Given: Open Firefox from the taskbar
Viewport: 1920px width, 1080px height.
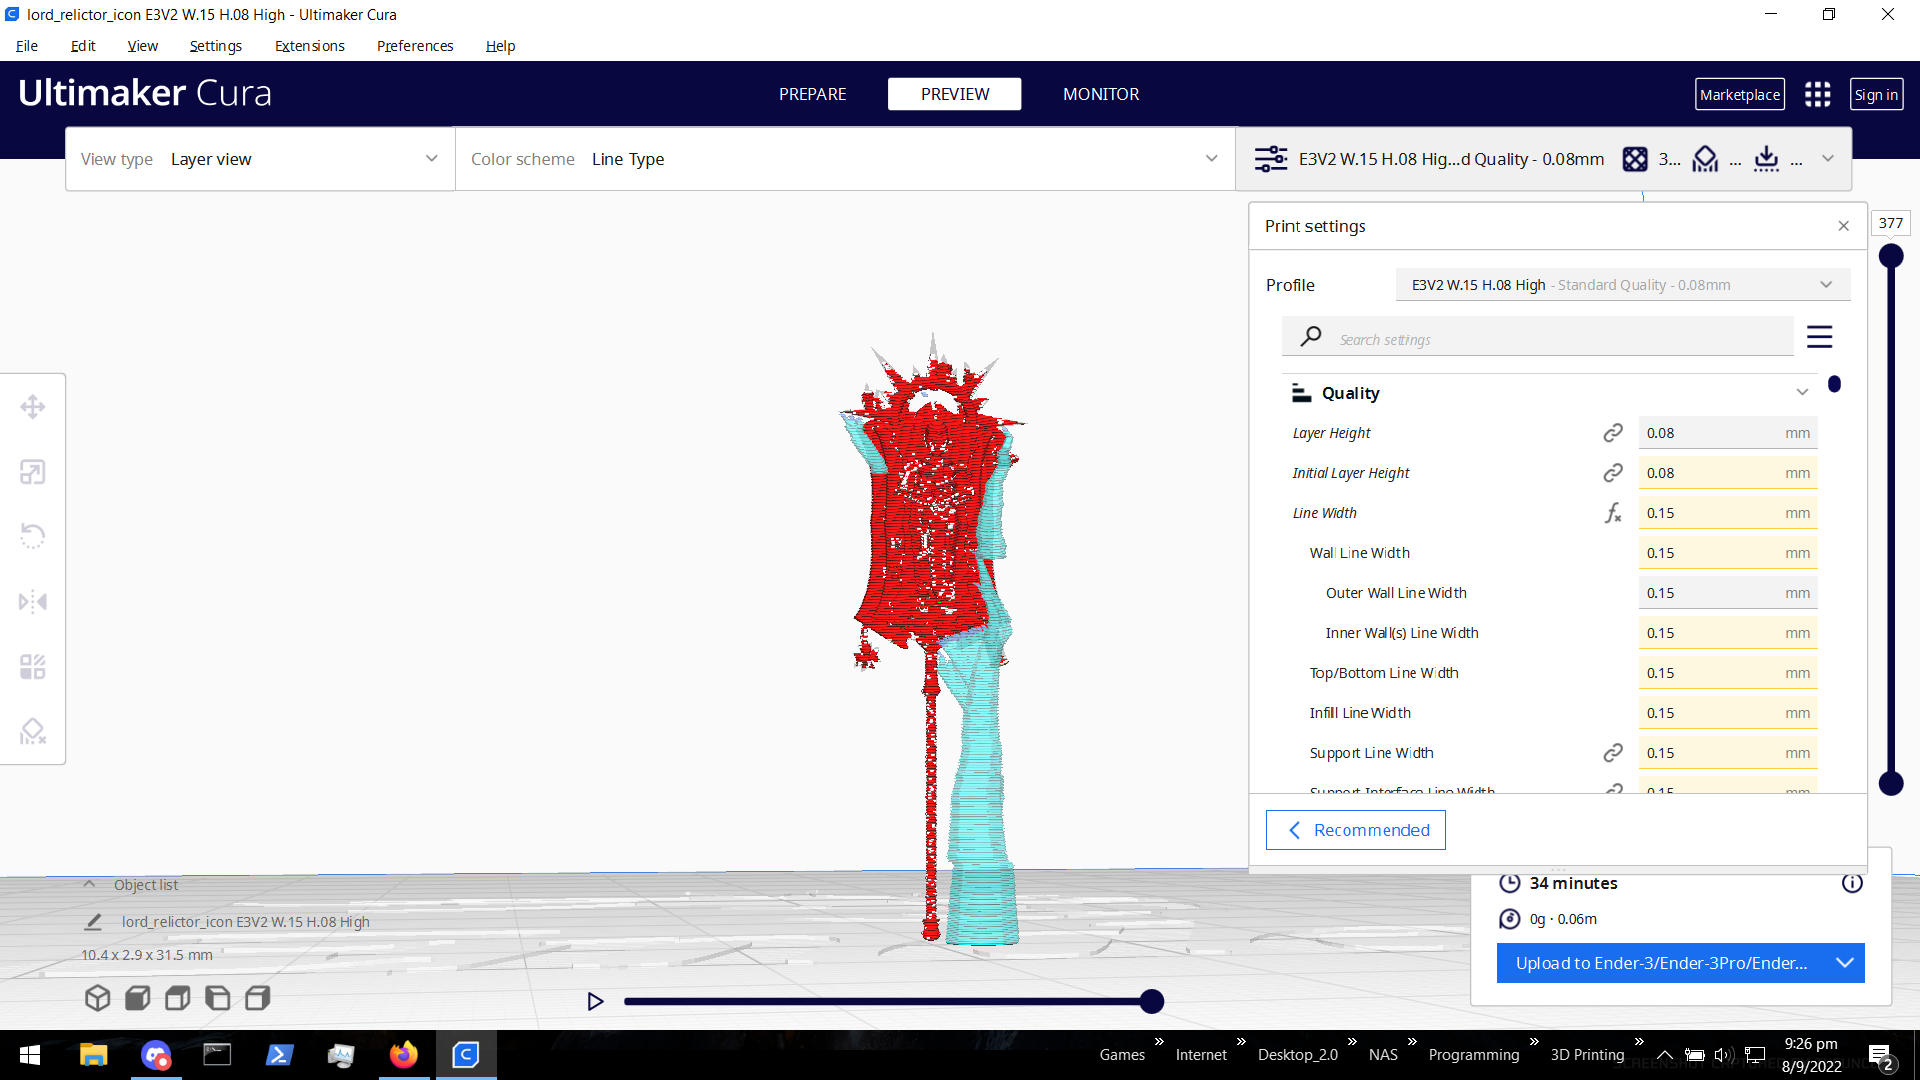Looking at the screenshot, I should click(404, 1055).
